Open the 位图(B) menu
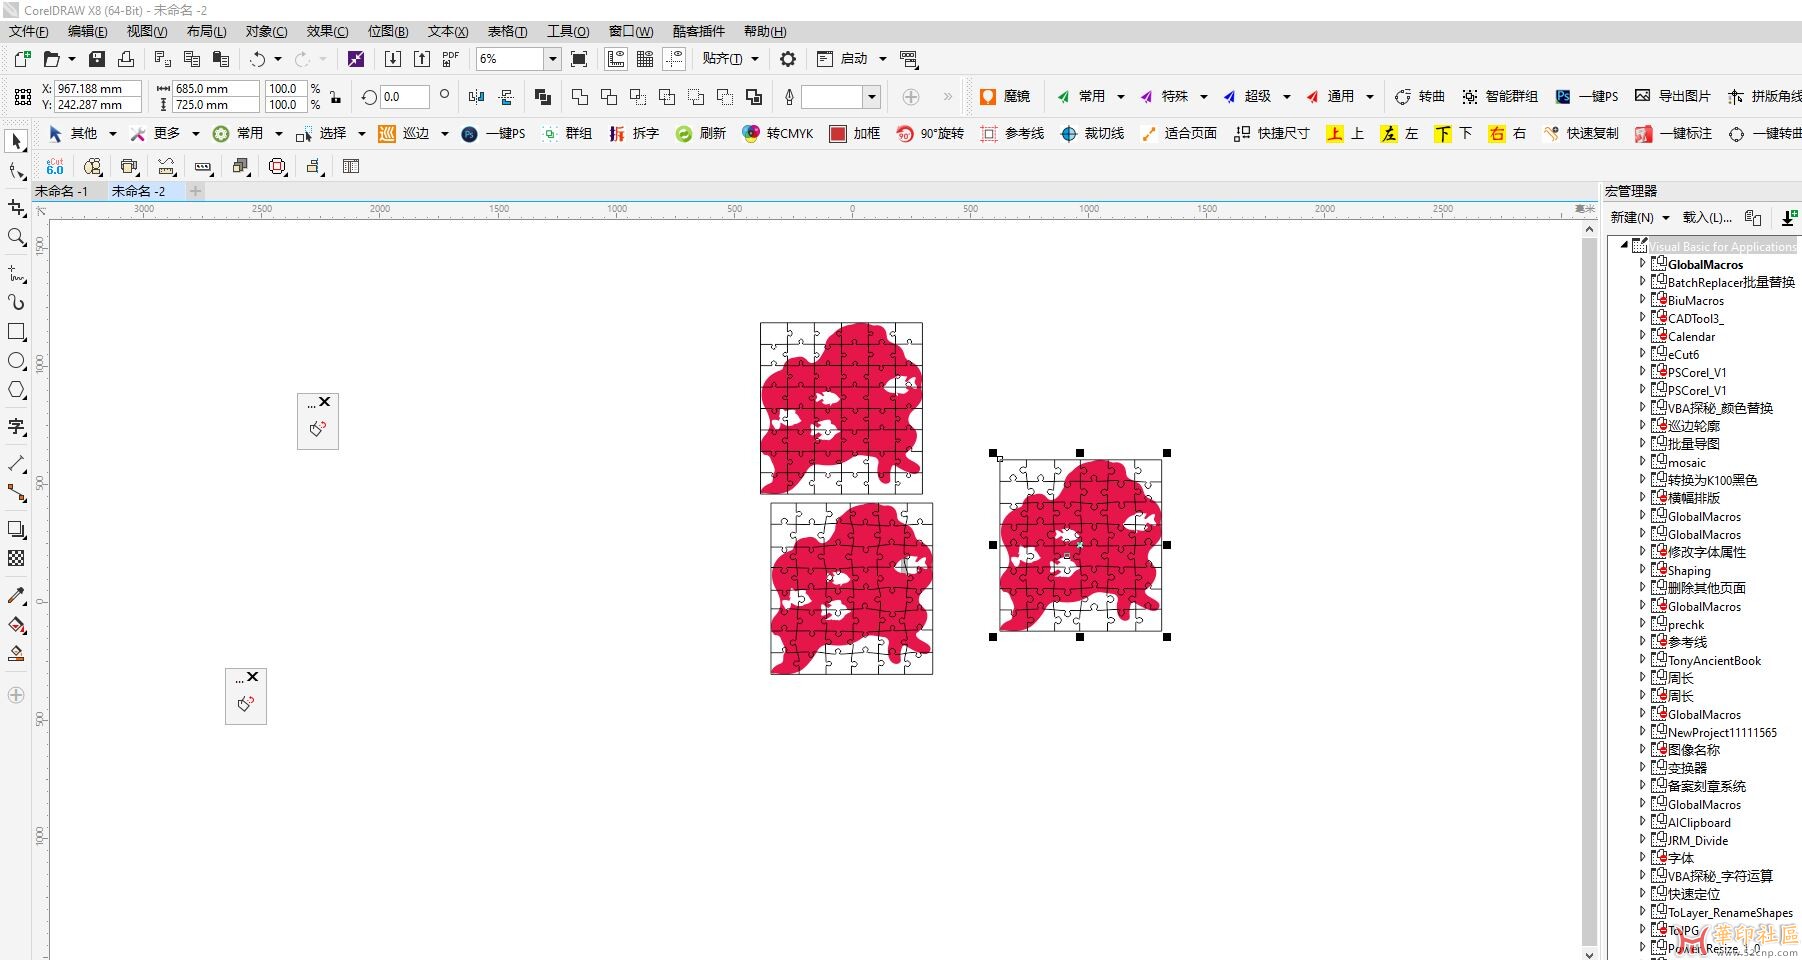1802x960 pixels. [x=388, y=31]
